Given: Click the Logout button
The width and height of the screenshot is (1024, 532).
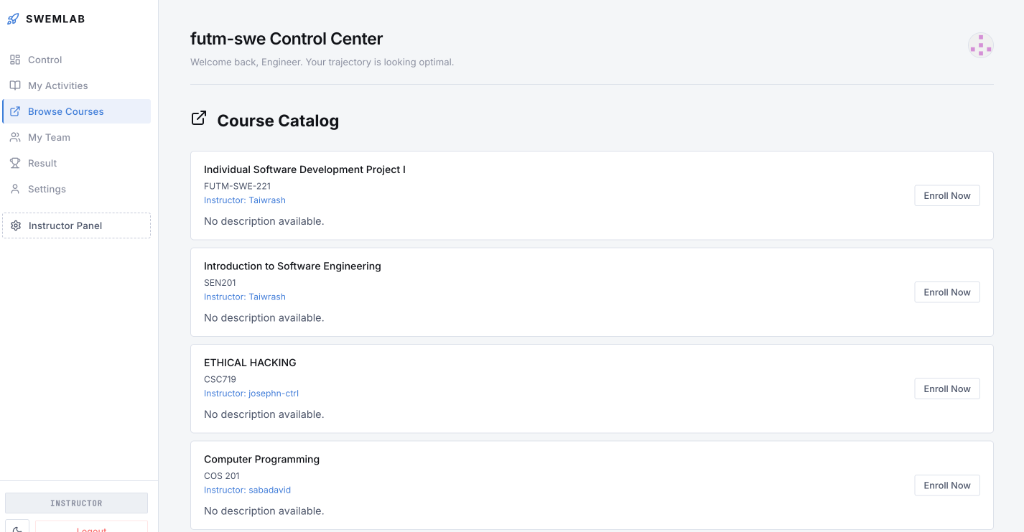Looking at the screenshot, I should coord(91,527).
